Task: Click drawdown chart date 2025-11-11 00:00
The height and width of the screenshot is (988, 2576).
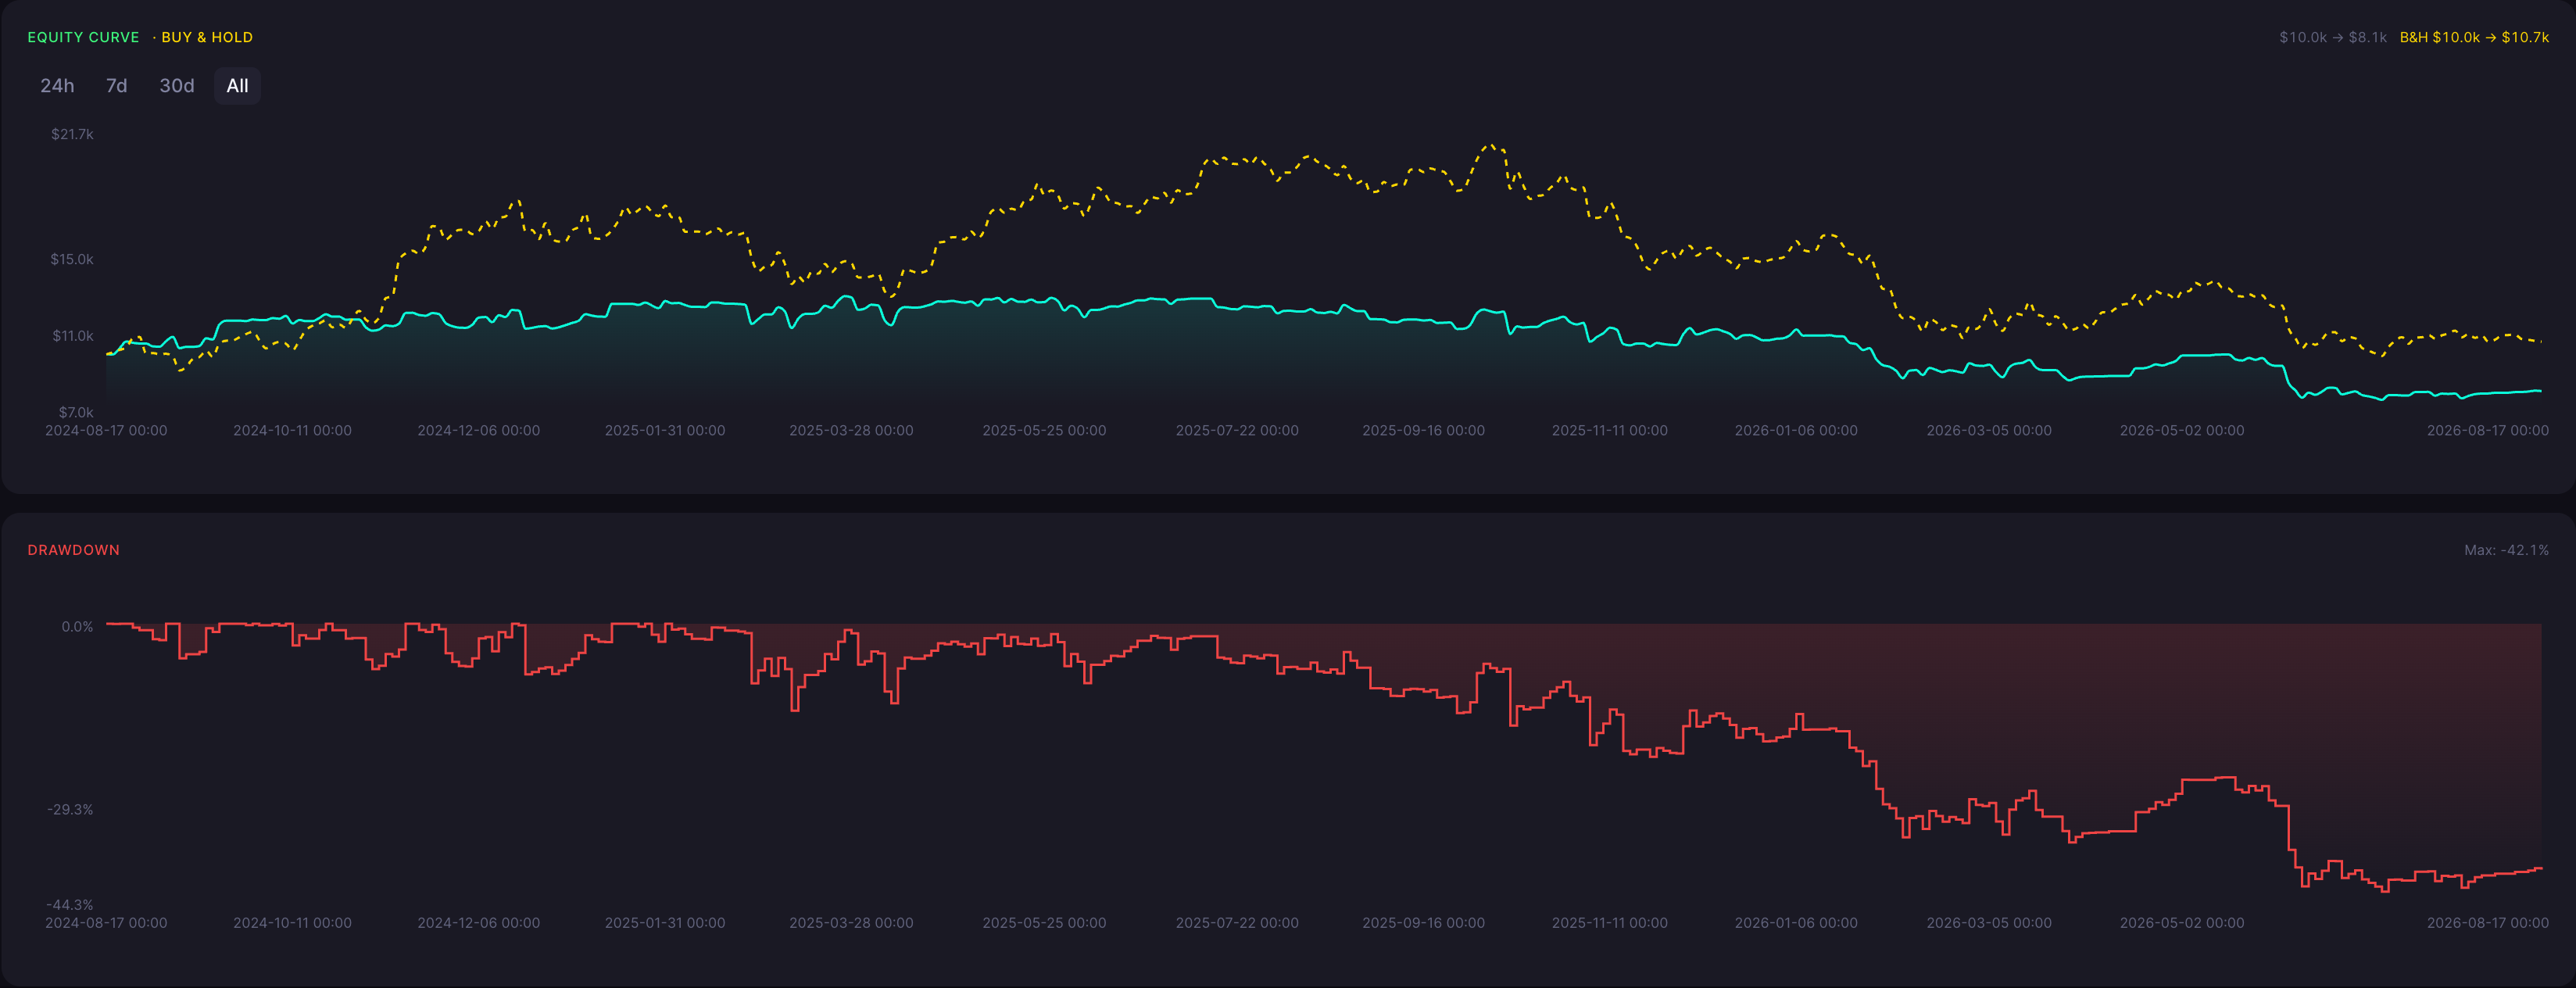Action: point(1609,923)
